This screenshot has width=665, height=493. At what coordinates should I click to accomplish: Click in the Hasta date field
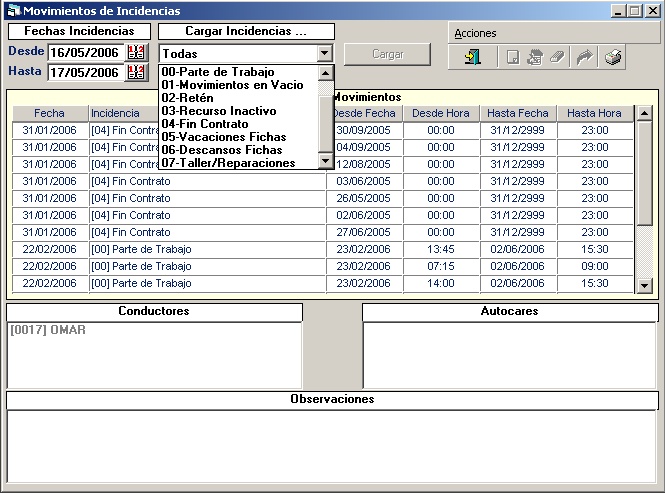click(86, 73)
